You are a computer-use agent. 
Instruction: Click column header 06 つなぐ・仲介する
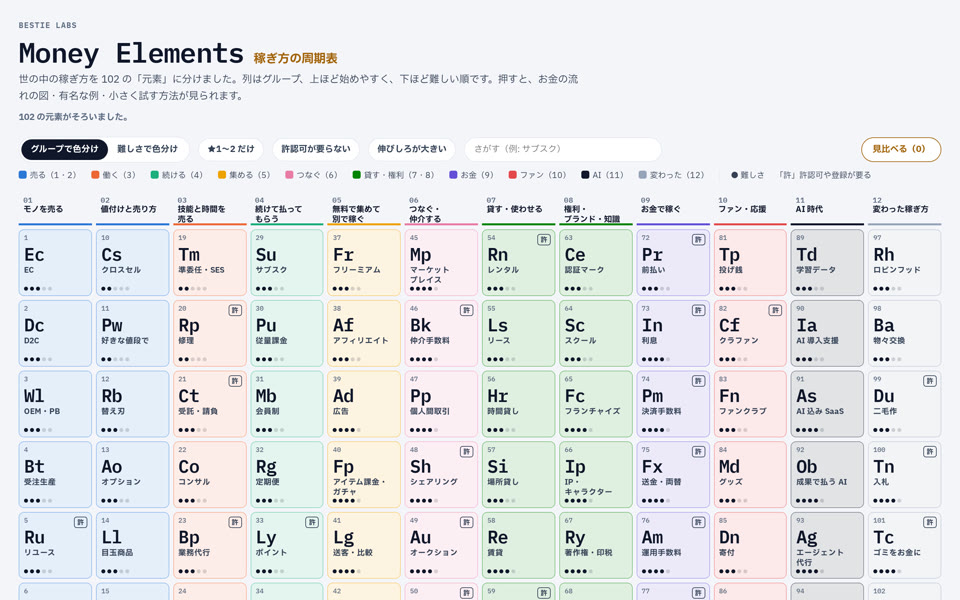(x=441, y=209)
